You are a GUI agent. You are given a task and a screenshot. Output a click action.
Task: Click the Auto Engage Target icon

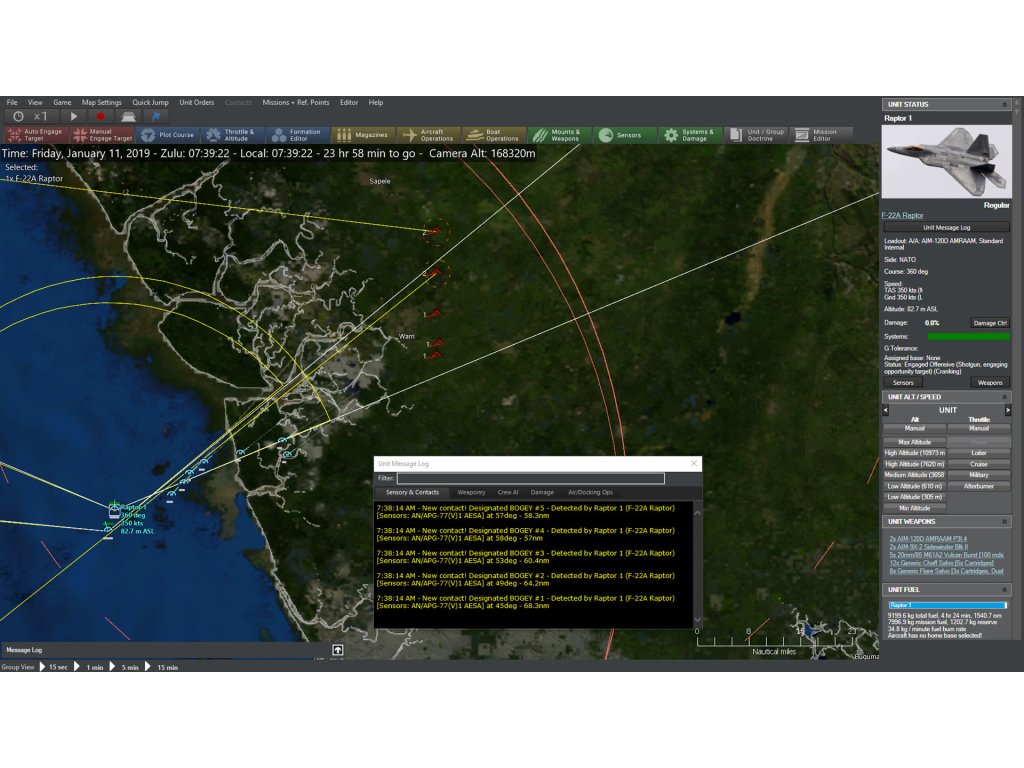pos(15,135)
